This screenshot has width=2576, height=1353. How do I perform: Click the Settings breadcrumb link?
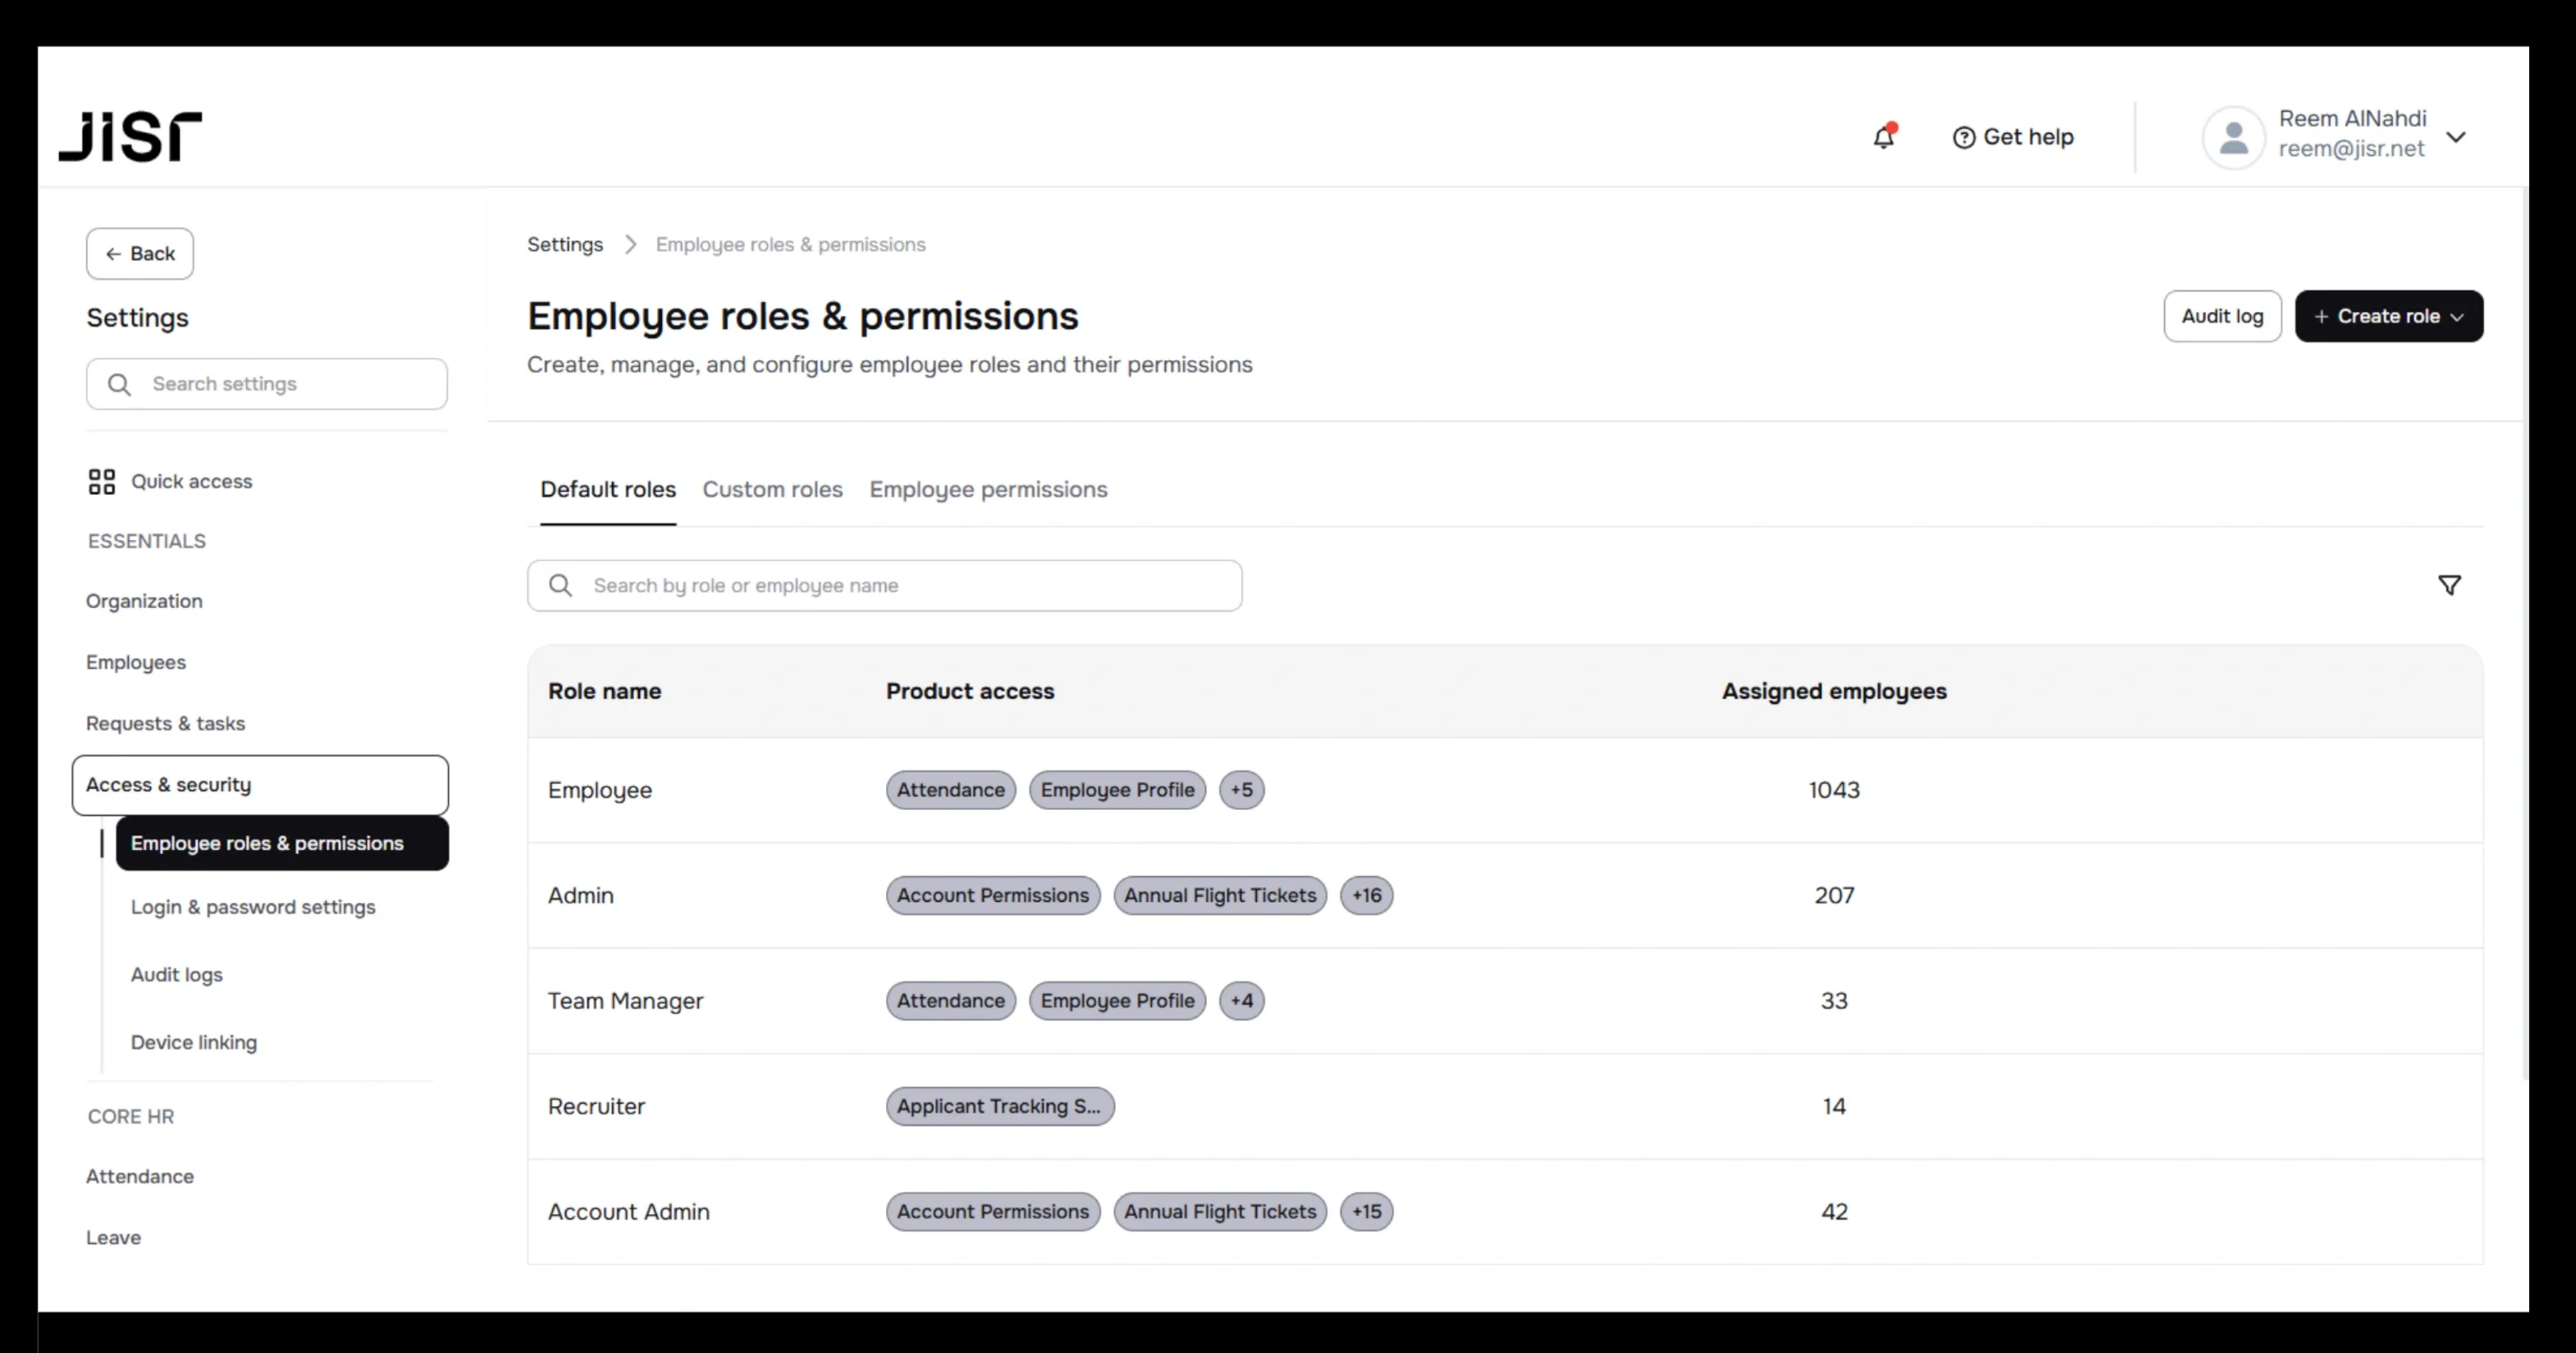pos(564,244)
